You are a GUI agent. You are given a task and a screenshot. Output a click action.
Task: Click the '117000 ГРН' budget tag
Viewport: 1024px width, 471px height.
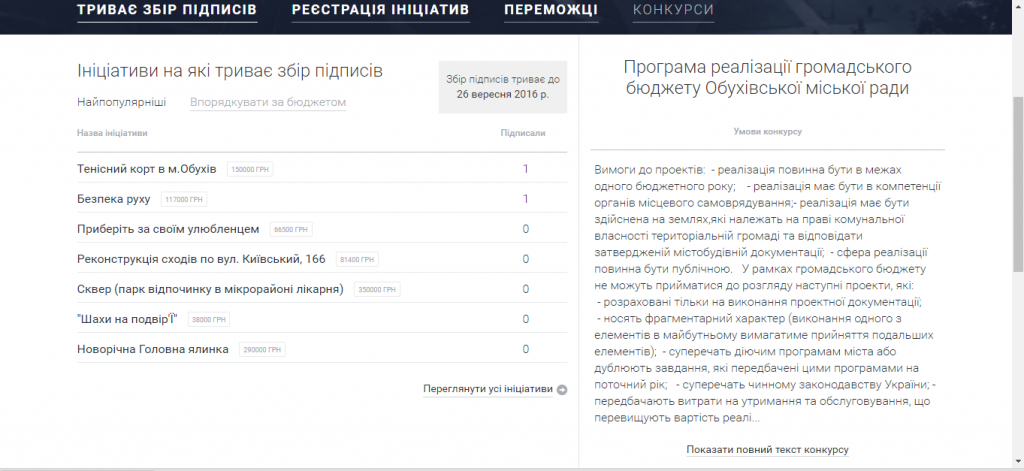[184, 199]
